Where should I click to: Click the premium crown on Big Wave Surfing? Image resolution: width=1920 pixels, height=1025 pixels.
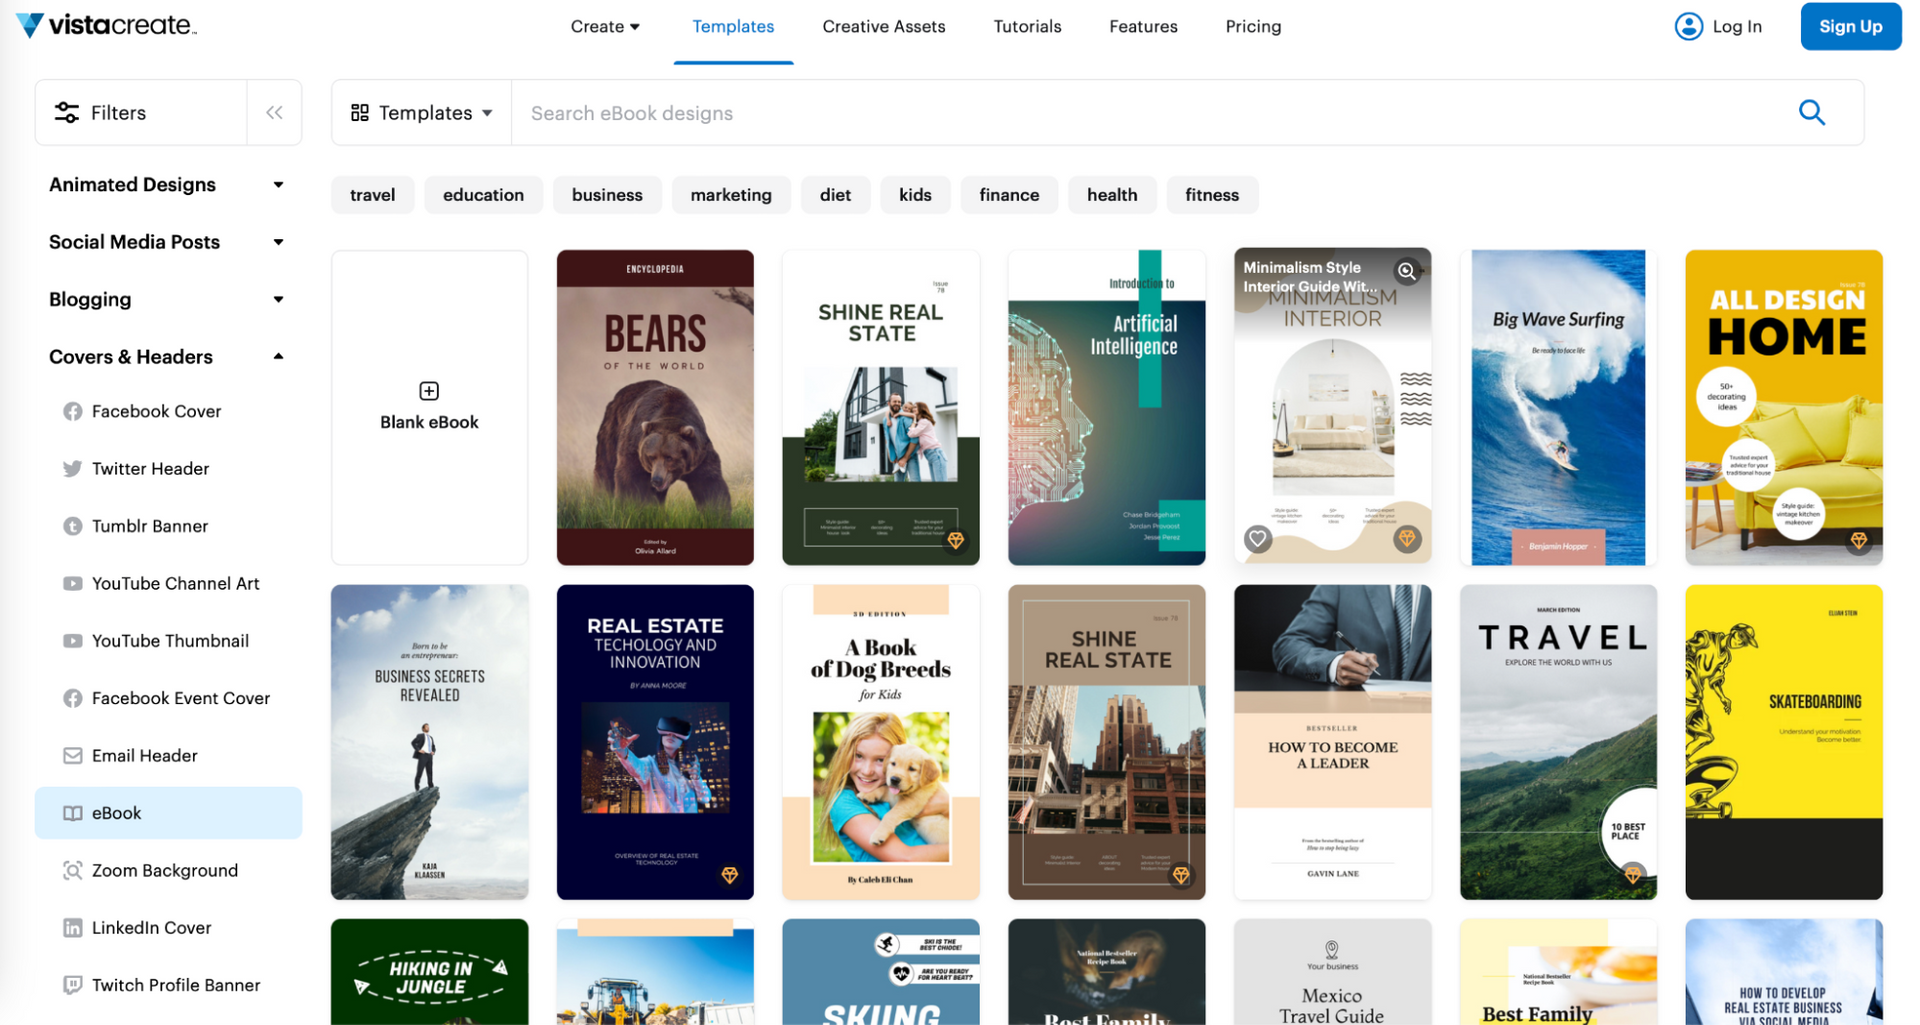(x=1634, y=540)
